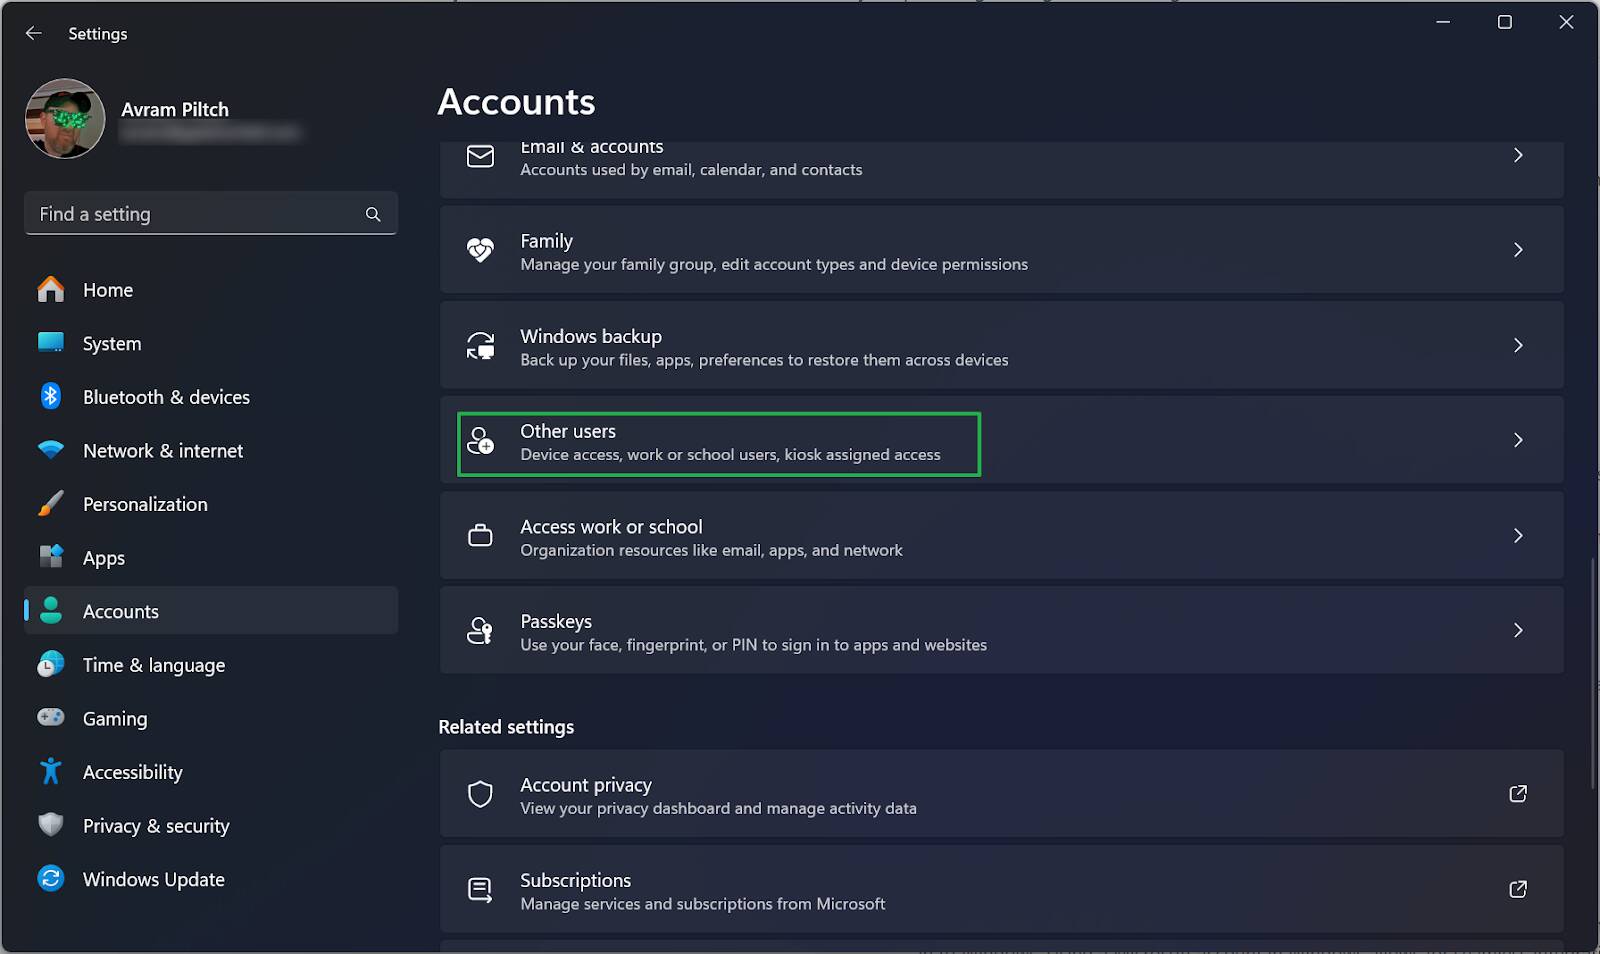
Task: Click the Windows backup icon
Action: tap(480, 346)
